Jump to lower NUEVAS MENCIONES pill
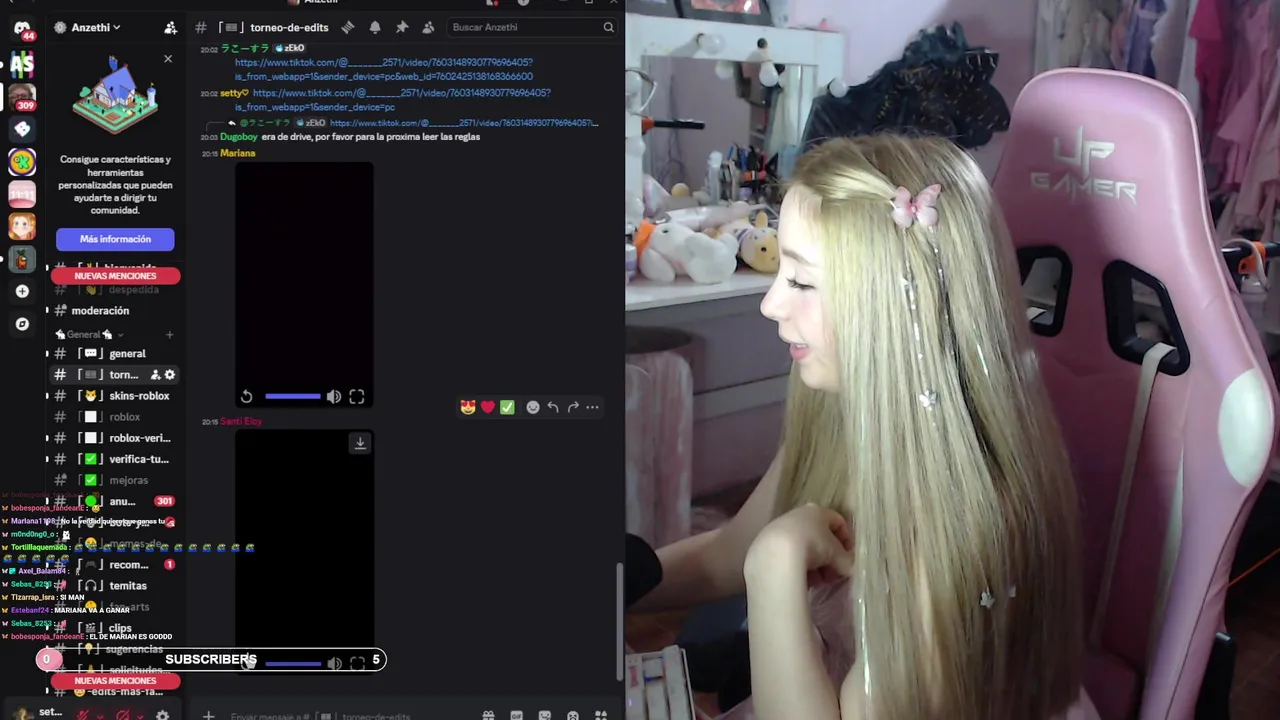This screenshot has height=720, width=1280. point(115,681)
